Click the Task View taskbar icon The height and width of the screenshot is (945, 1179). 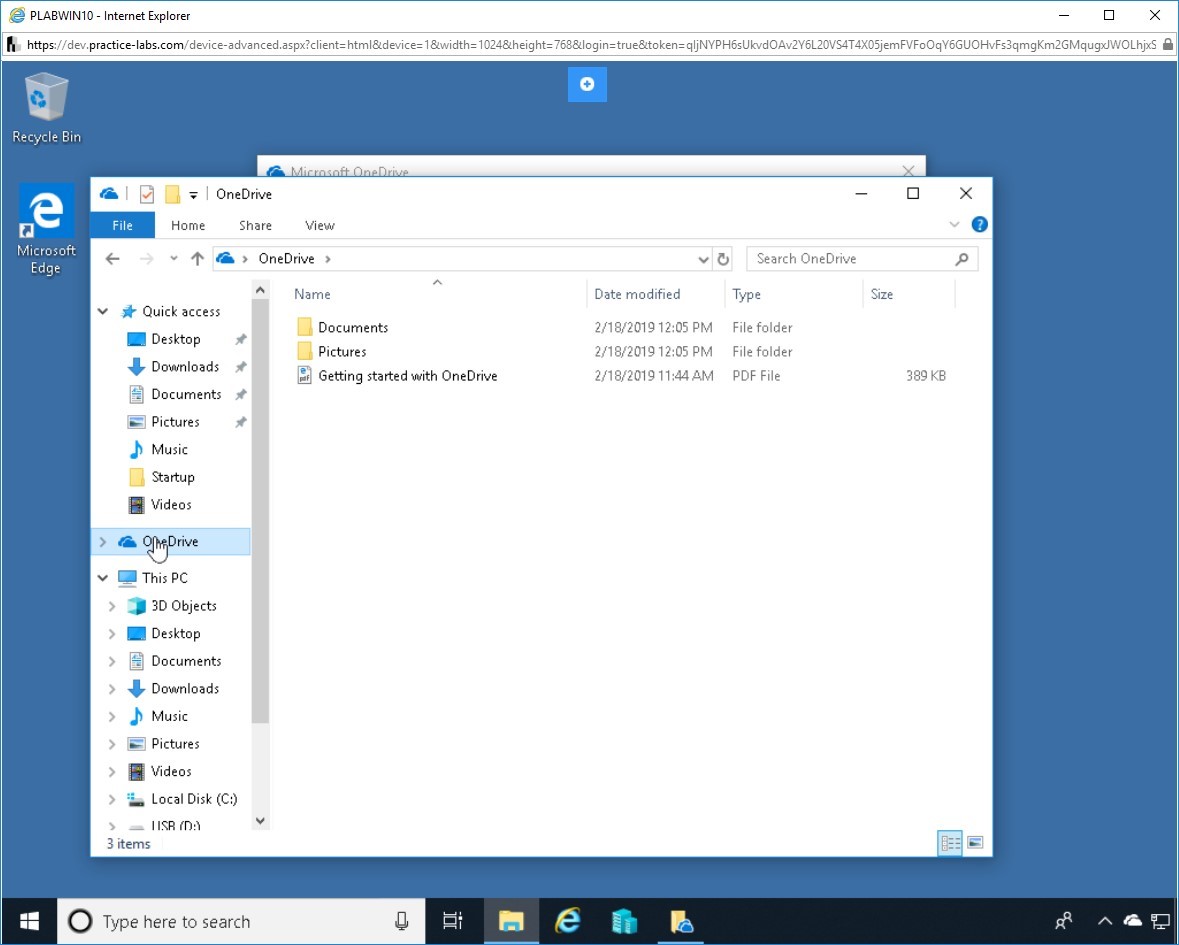[453, 921]
